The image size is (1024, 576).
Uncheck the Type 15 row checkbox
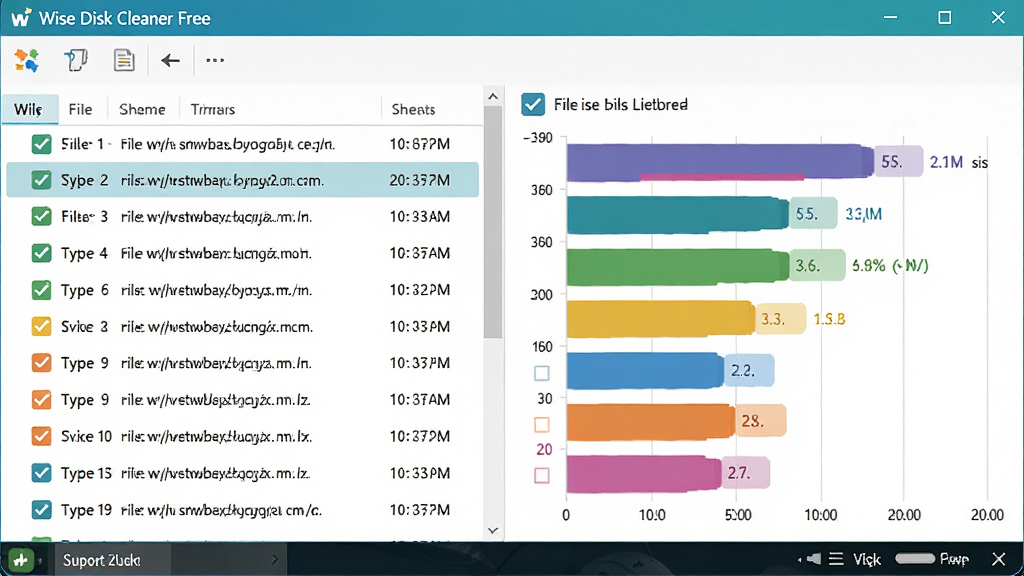[41, 472]
